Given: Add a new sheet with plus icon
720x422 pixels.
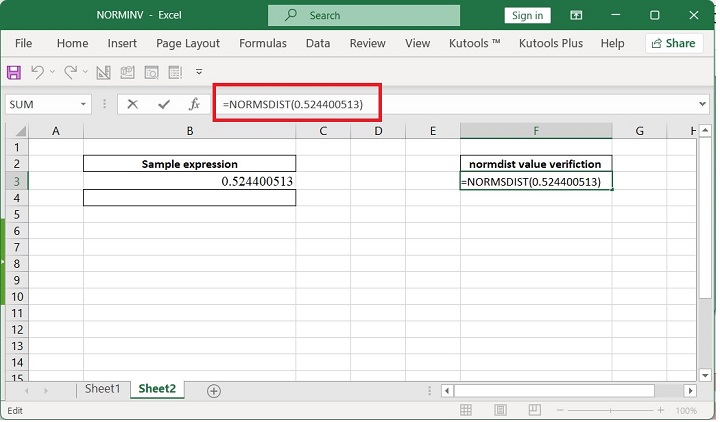Looking at the screenshot, I should coord(213,390).
